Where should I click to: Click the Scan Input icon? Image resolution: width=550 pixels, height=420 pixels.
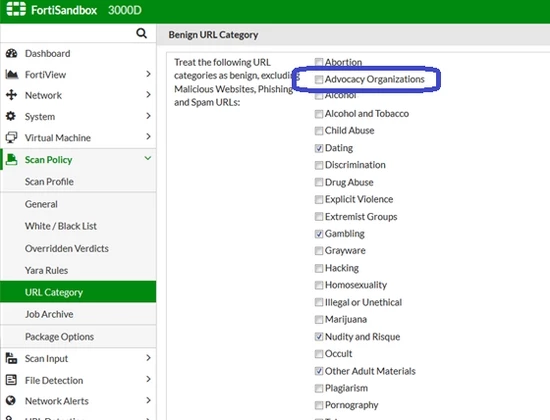tap(11, 358)
